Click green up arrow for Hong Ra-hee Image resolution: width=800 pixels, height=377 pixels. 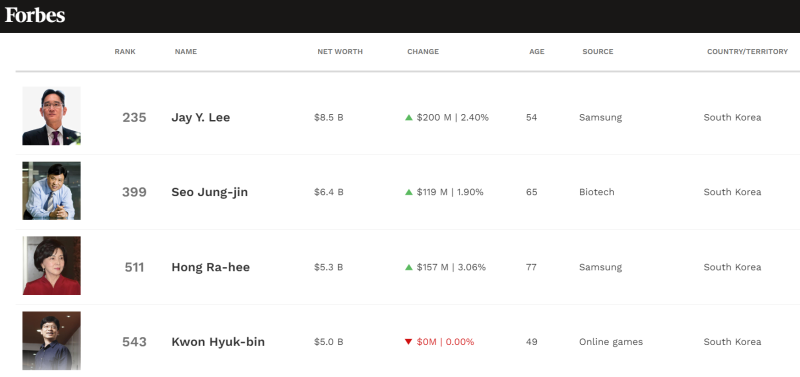point(409,267)
